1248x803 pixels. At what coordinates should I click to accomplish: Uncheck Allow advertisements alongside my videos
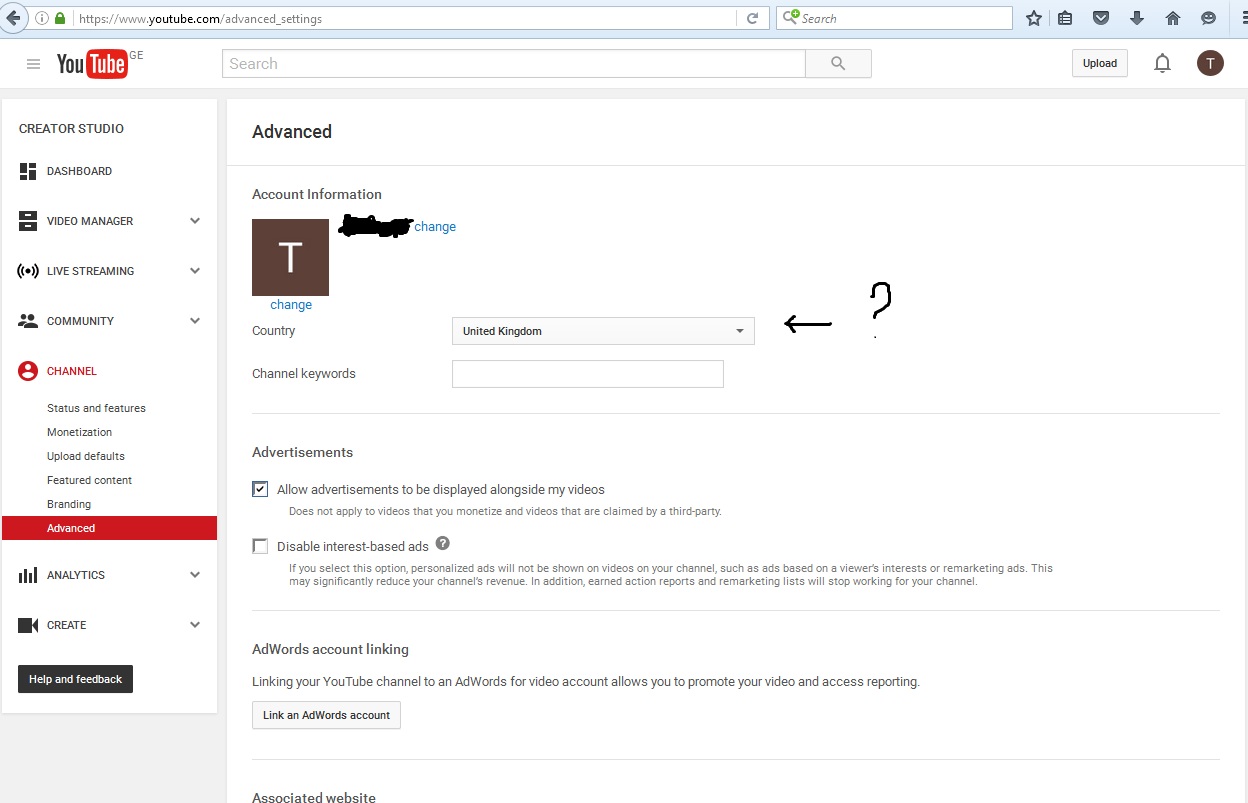260,489
